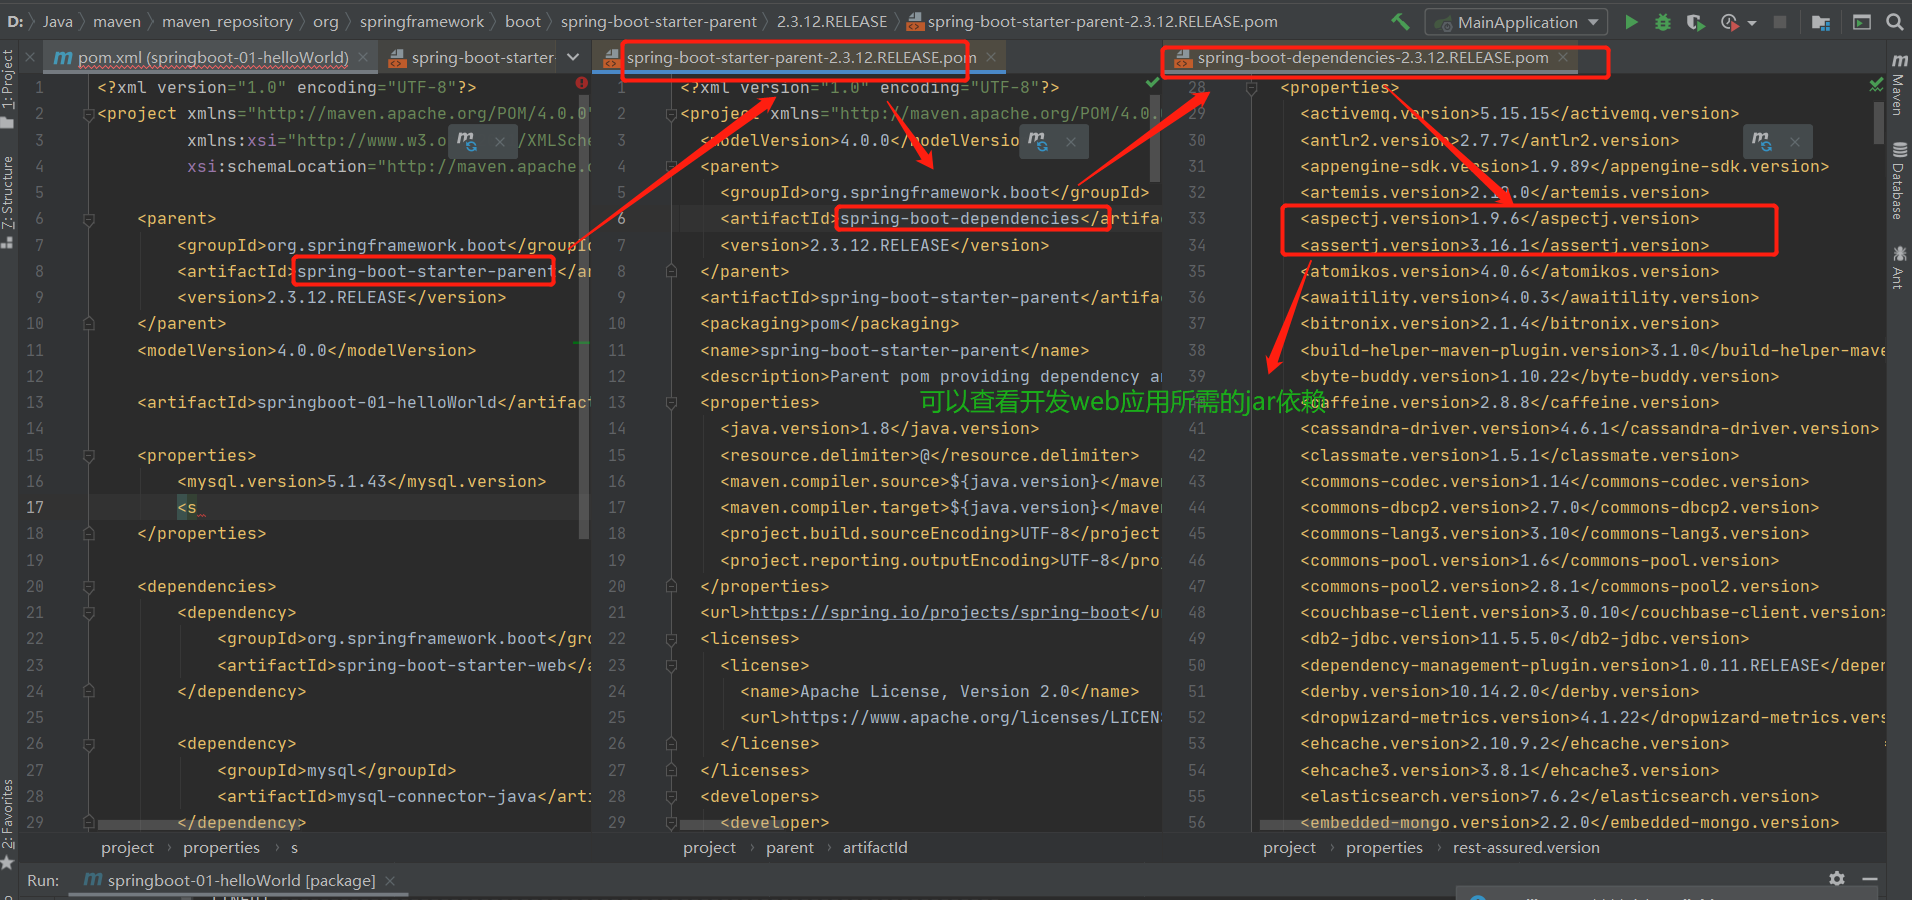The image size is (1912, 900).
Task: Toggle the Z: Structure tool window
Action: (8, 201)
